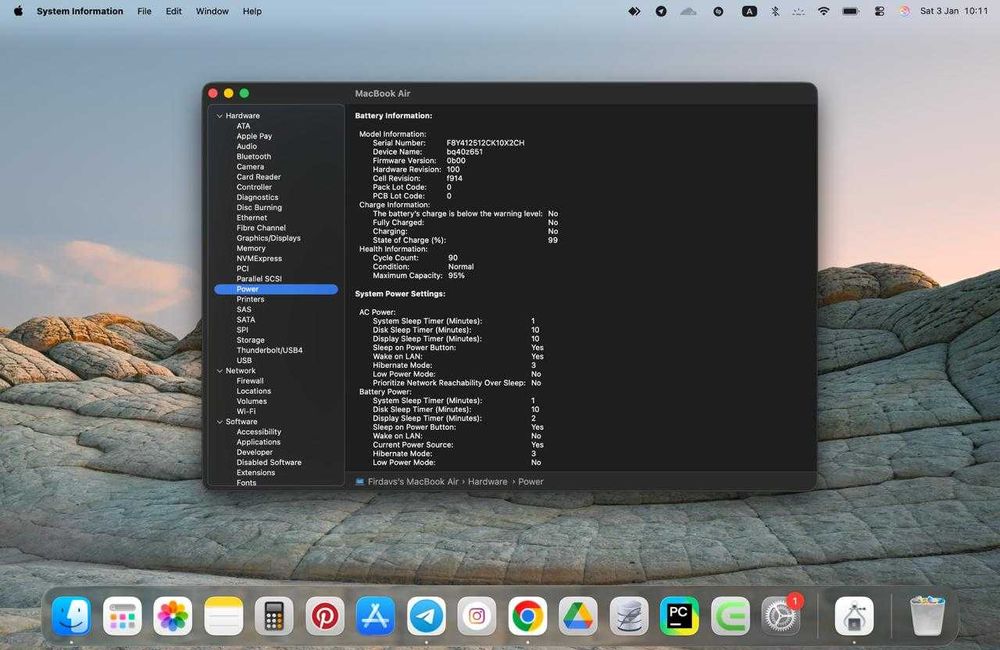Open Launchpad apps grid in Dock

pyautogui.click(x=122, y=616)
